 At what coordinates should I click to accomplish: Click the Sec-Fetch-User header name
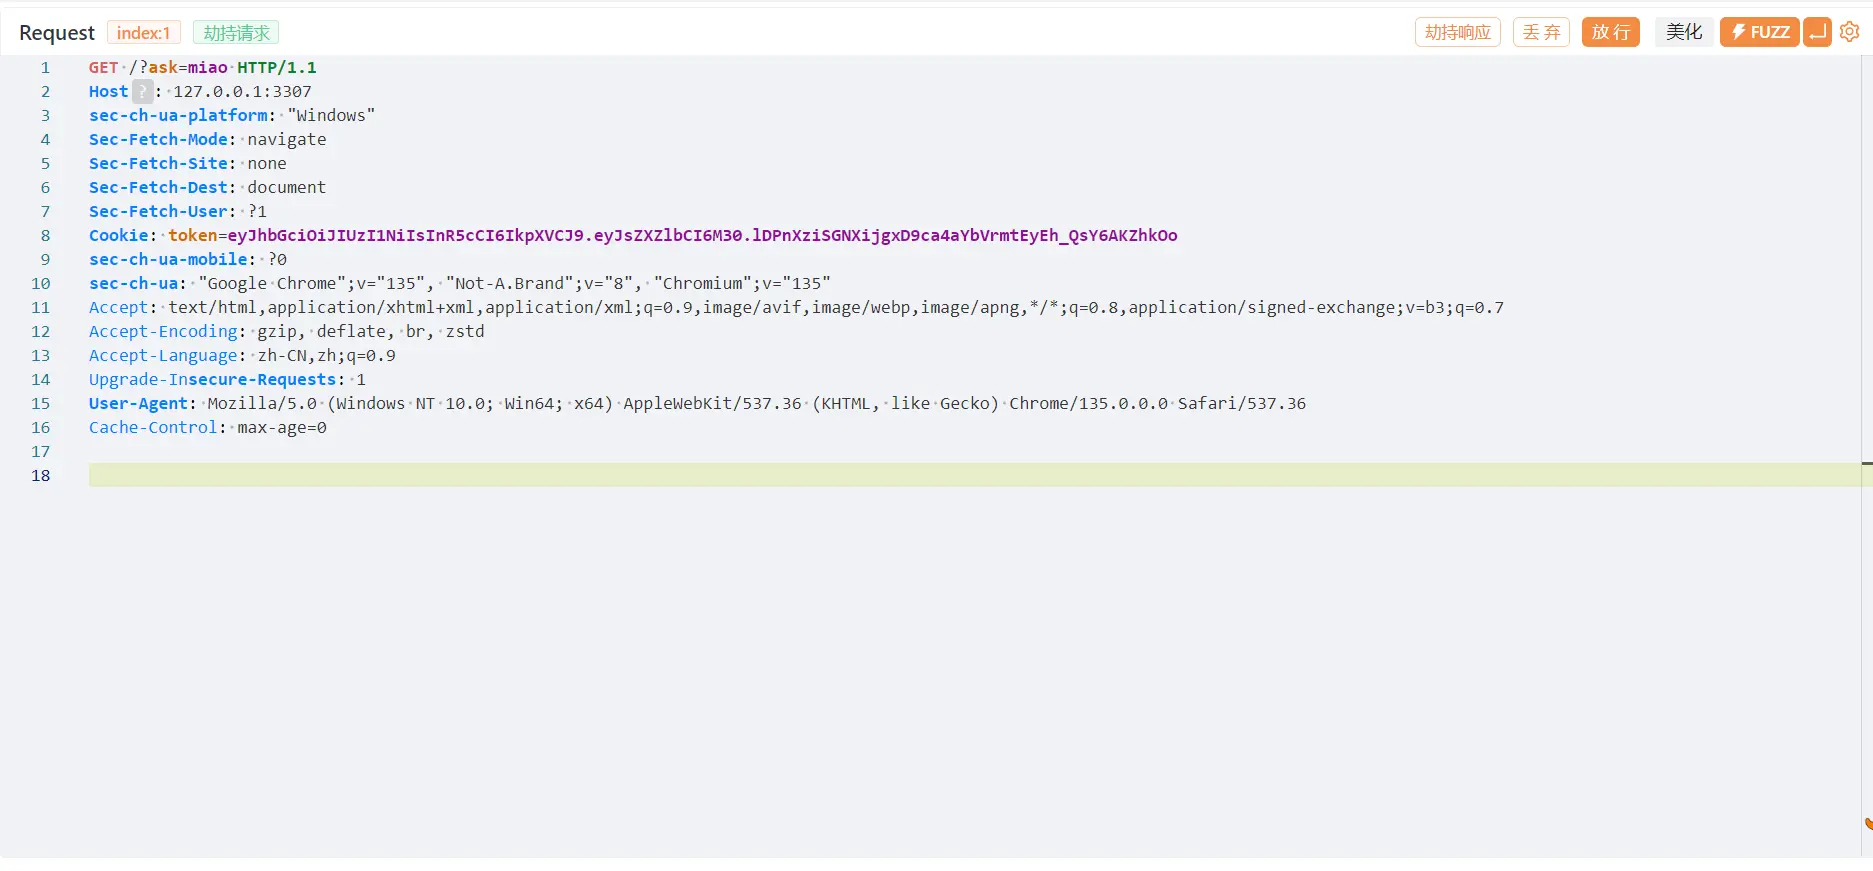point(158,211)
